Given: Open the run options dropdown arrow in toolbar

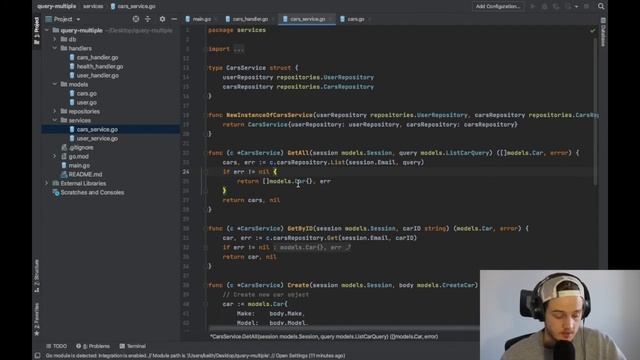Looking at the screenshot, I should [x=576, y=7].
